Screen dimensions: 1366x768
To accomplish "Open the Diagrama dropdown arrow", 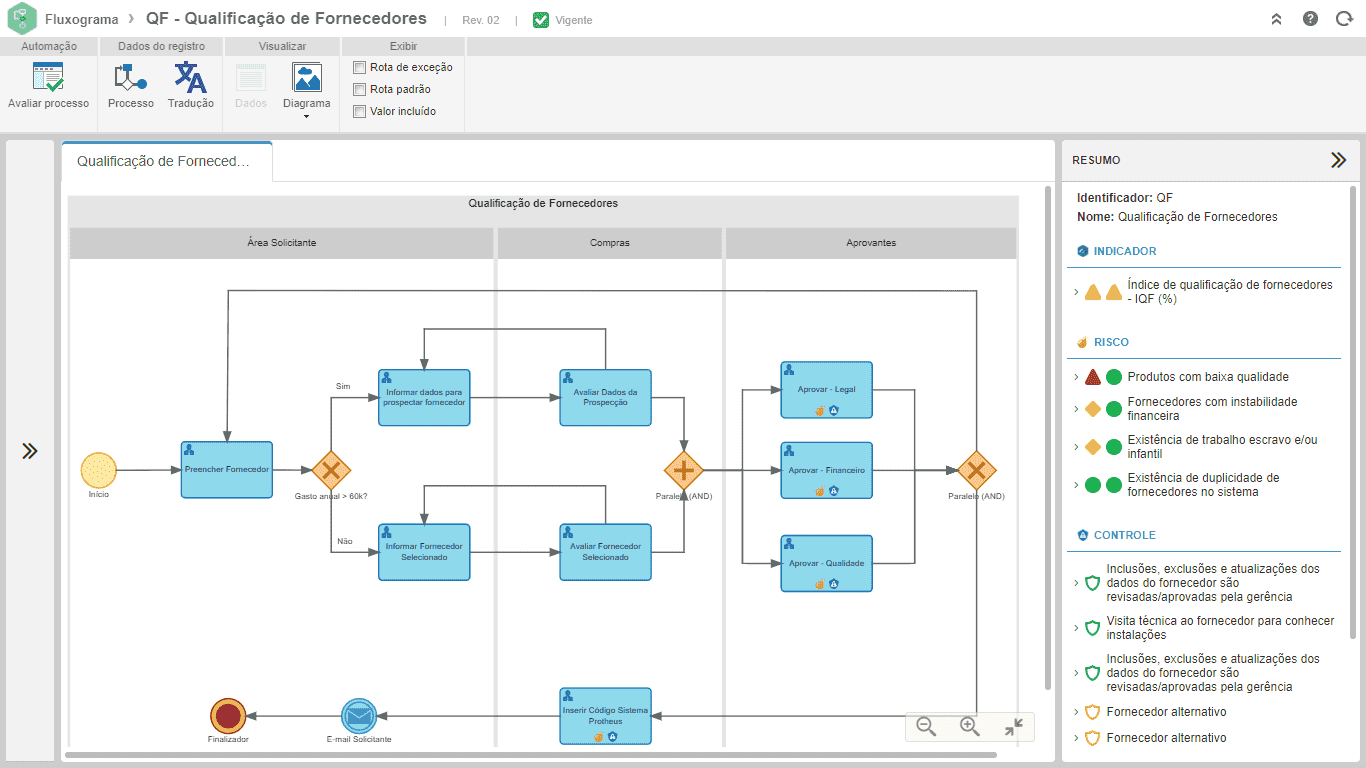I will tap(306, 116).
